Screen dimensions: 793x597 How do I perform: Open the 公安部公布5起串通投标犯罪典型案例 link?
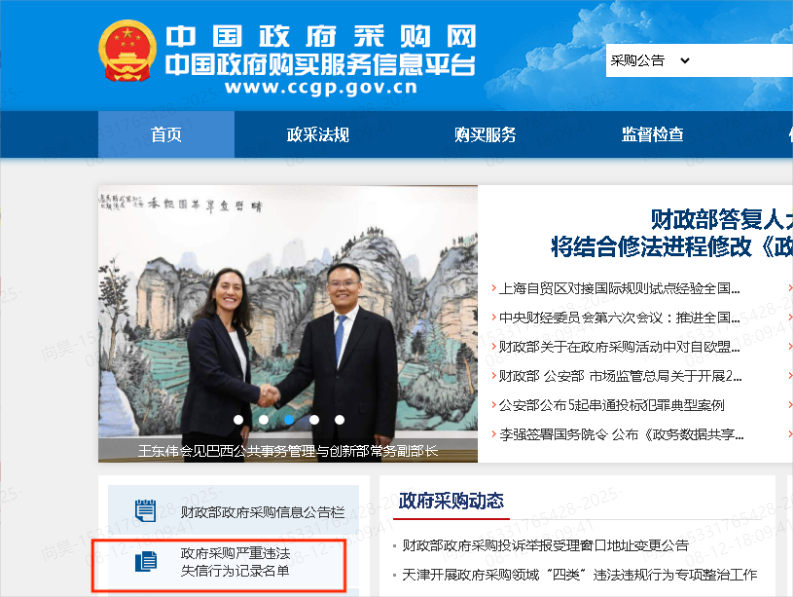point(611,405)
